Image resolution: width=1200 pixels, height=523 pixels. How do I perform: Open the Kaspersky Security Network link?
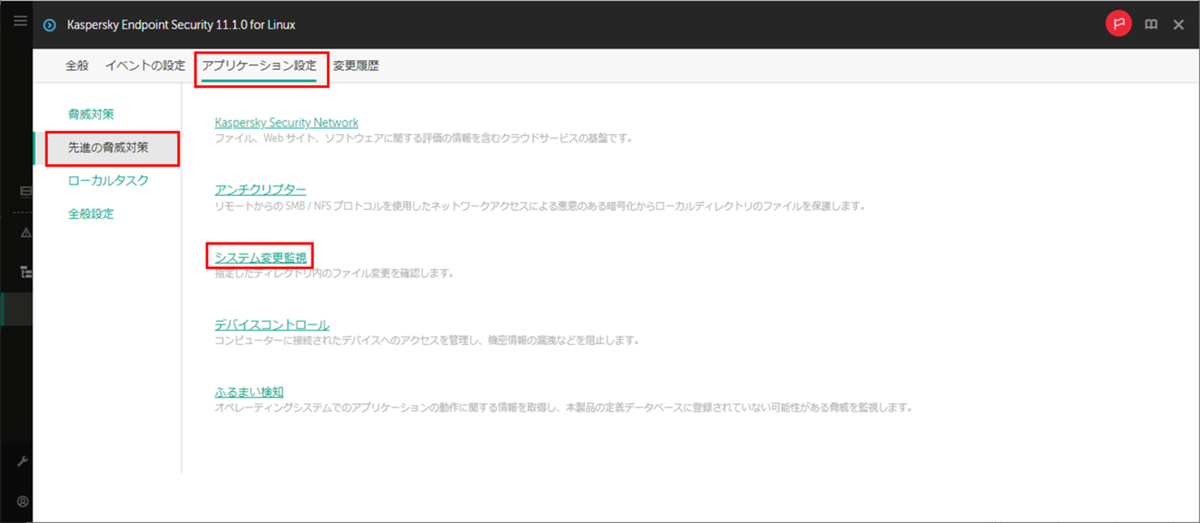[x=286, y=122]
